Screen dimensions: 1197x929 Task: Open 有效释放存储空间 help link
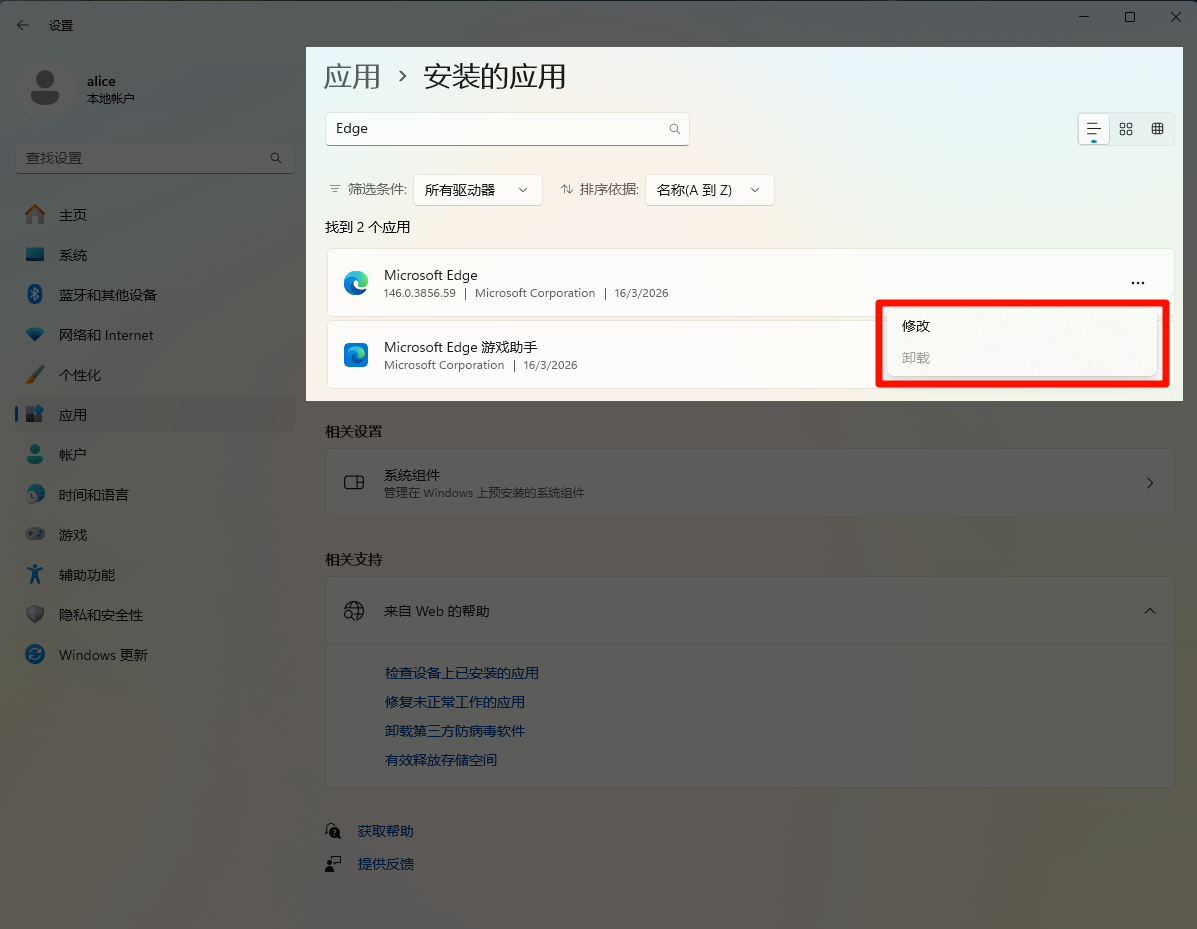coord(440,760)
